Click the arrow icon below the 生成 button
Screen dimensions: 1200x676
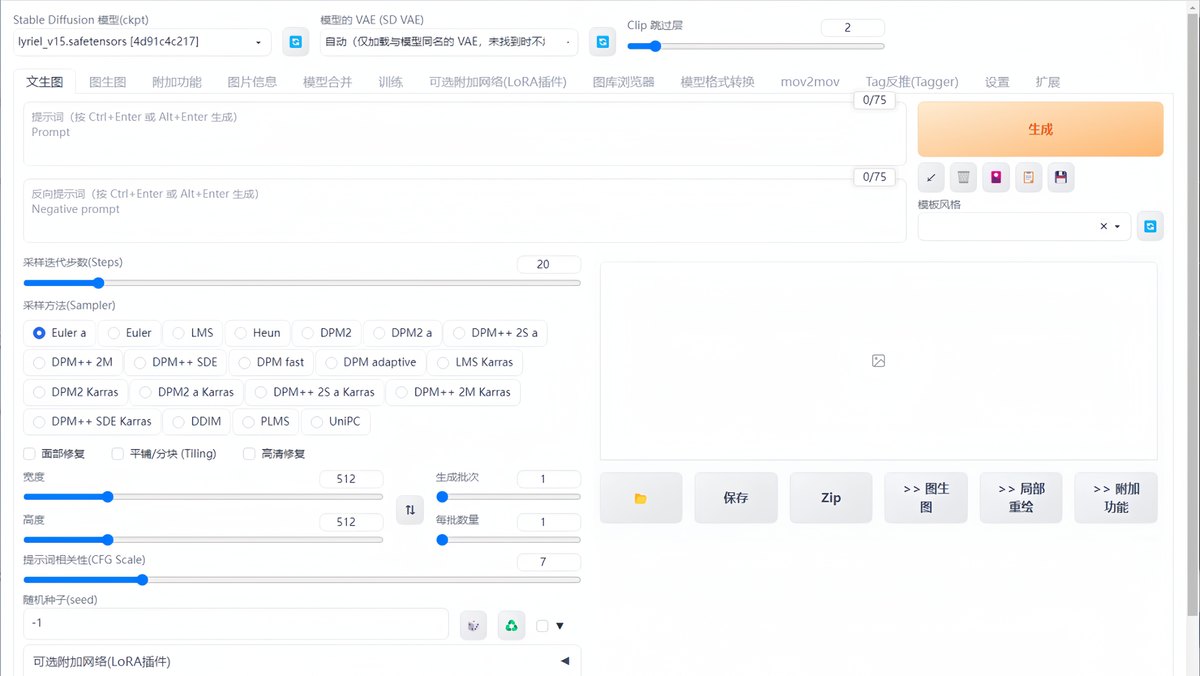pyautogui.click(x=931, y=178)
